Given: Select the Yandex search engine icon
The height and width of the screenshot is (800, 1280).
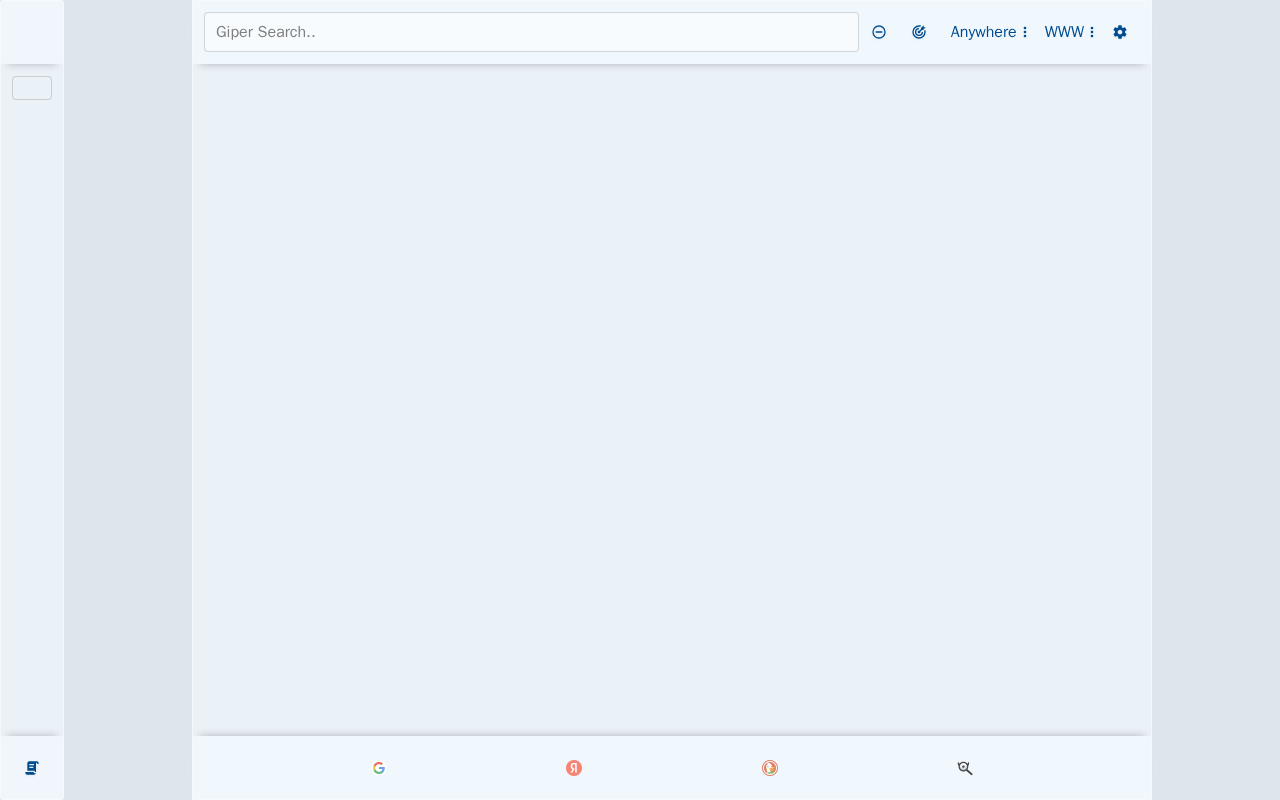Looking at the screenshot, I should (x=574, y=768).
